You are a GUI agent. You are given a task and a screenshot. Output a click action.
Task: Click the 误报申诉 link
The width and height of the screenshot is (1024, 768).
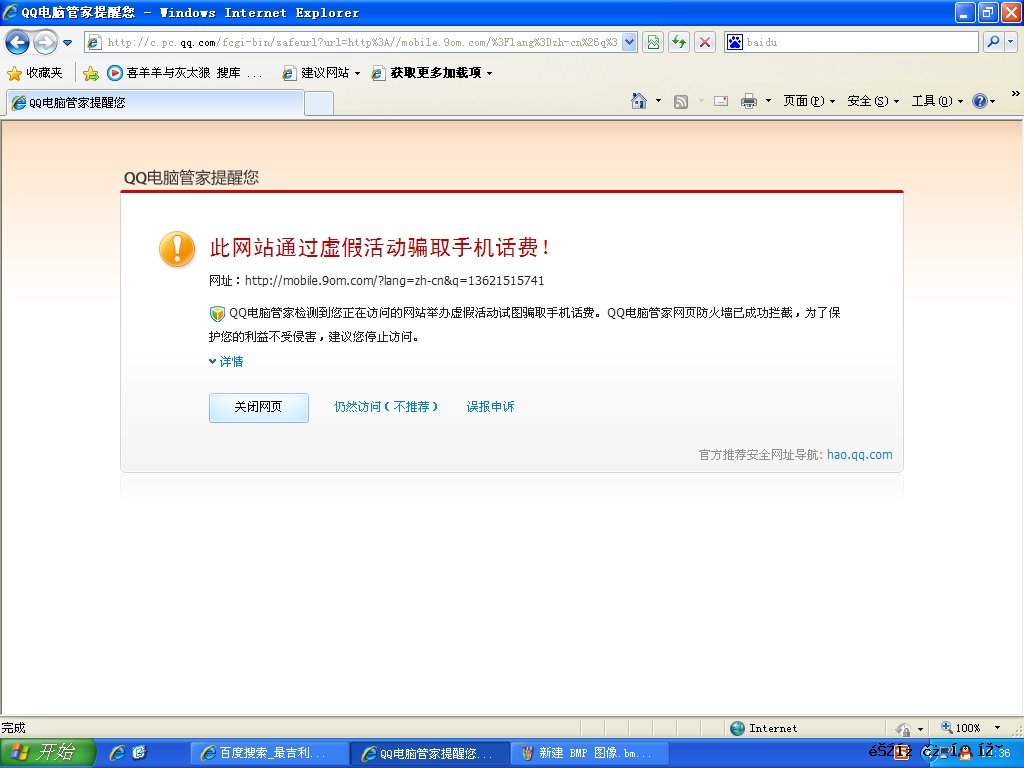click(490, 407)
